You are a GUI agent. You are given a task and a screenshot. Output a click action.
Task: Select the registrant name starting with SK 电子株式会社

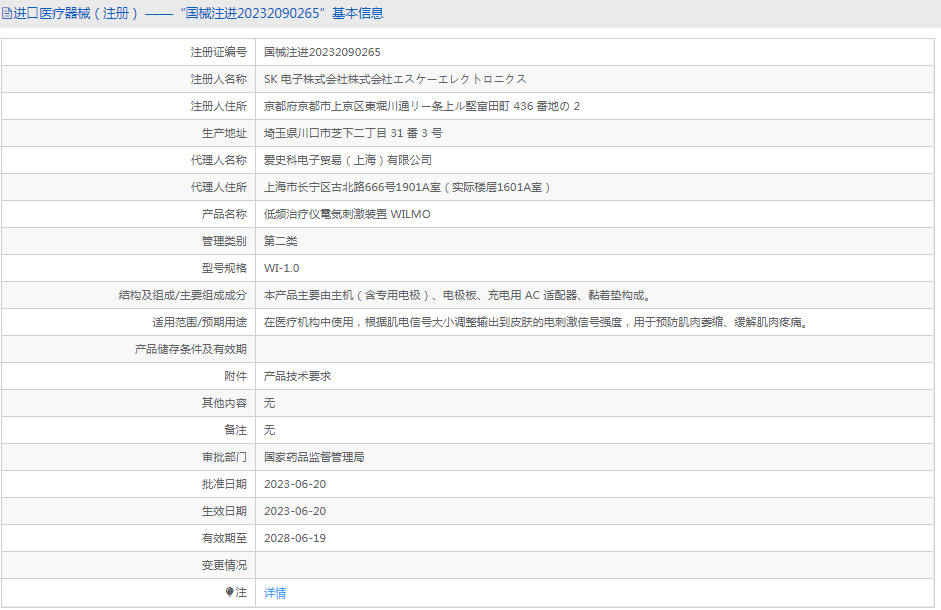[x=395, y=79]
